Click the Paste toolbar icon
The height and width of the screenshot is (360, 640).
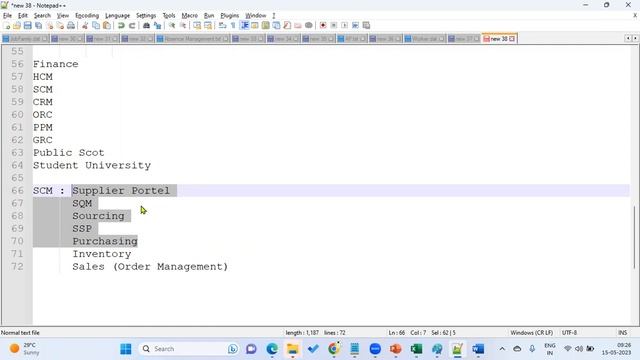[107, 25]
